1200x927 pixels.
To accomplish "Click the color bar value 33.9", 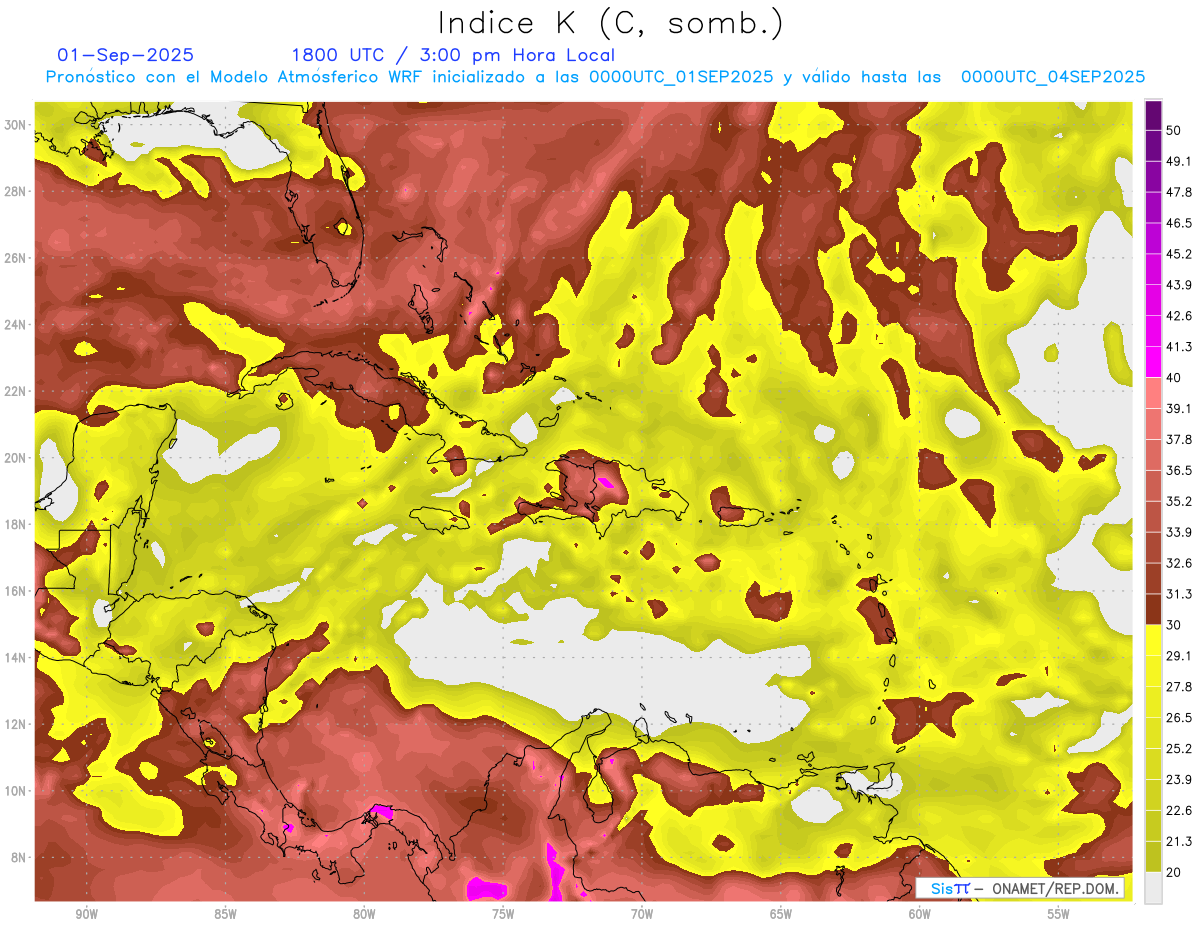I will pyautogui.click(x=1178, y=532).
